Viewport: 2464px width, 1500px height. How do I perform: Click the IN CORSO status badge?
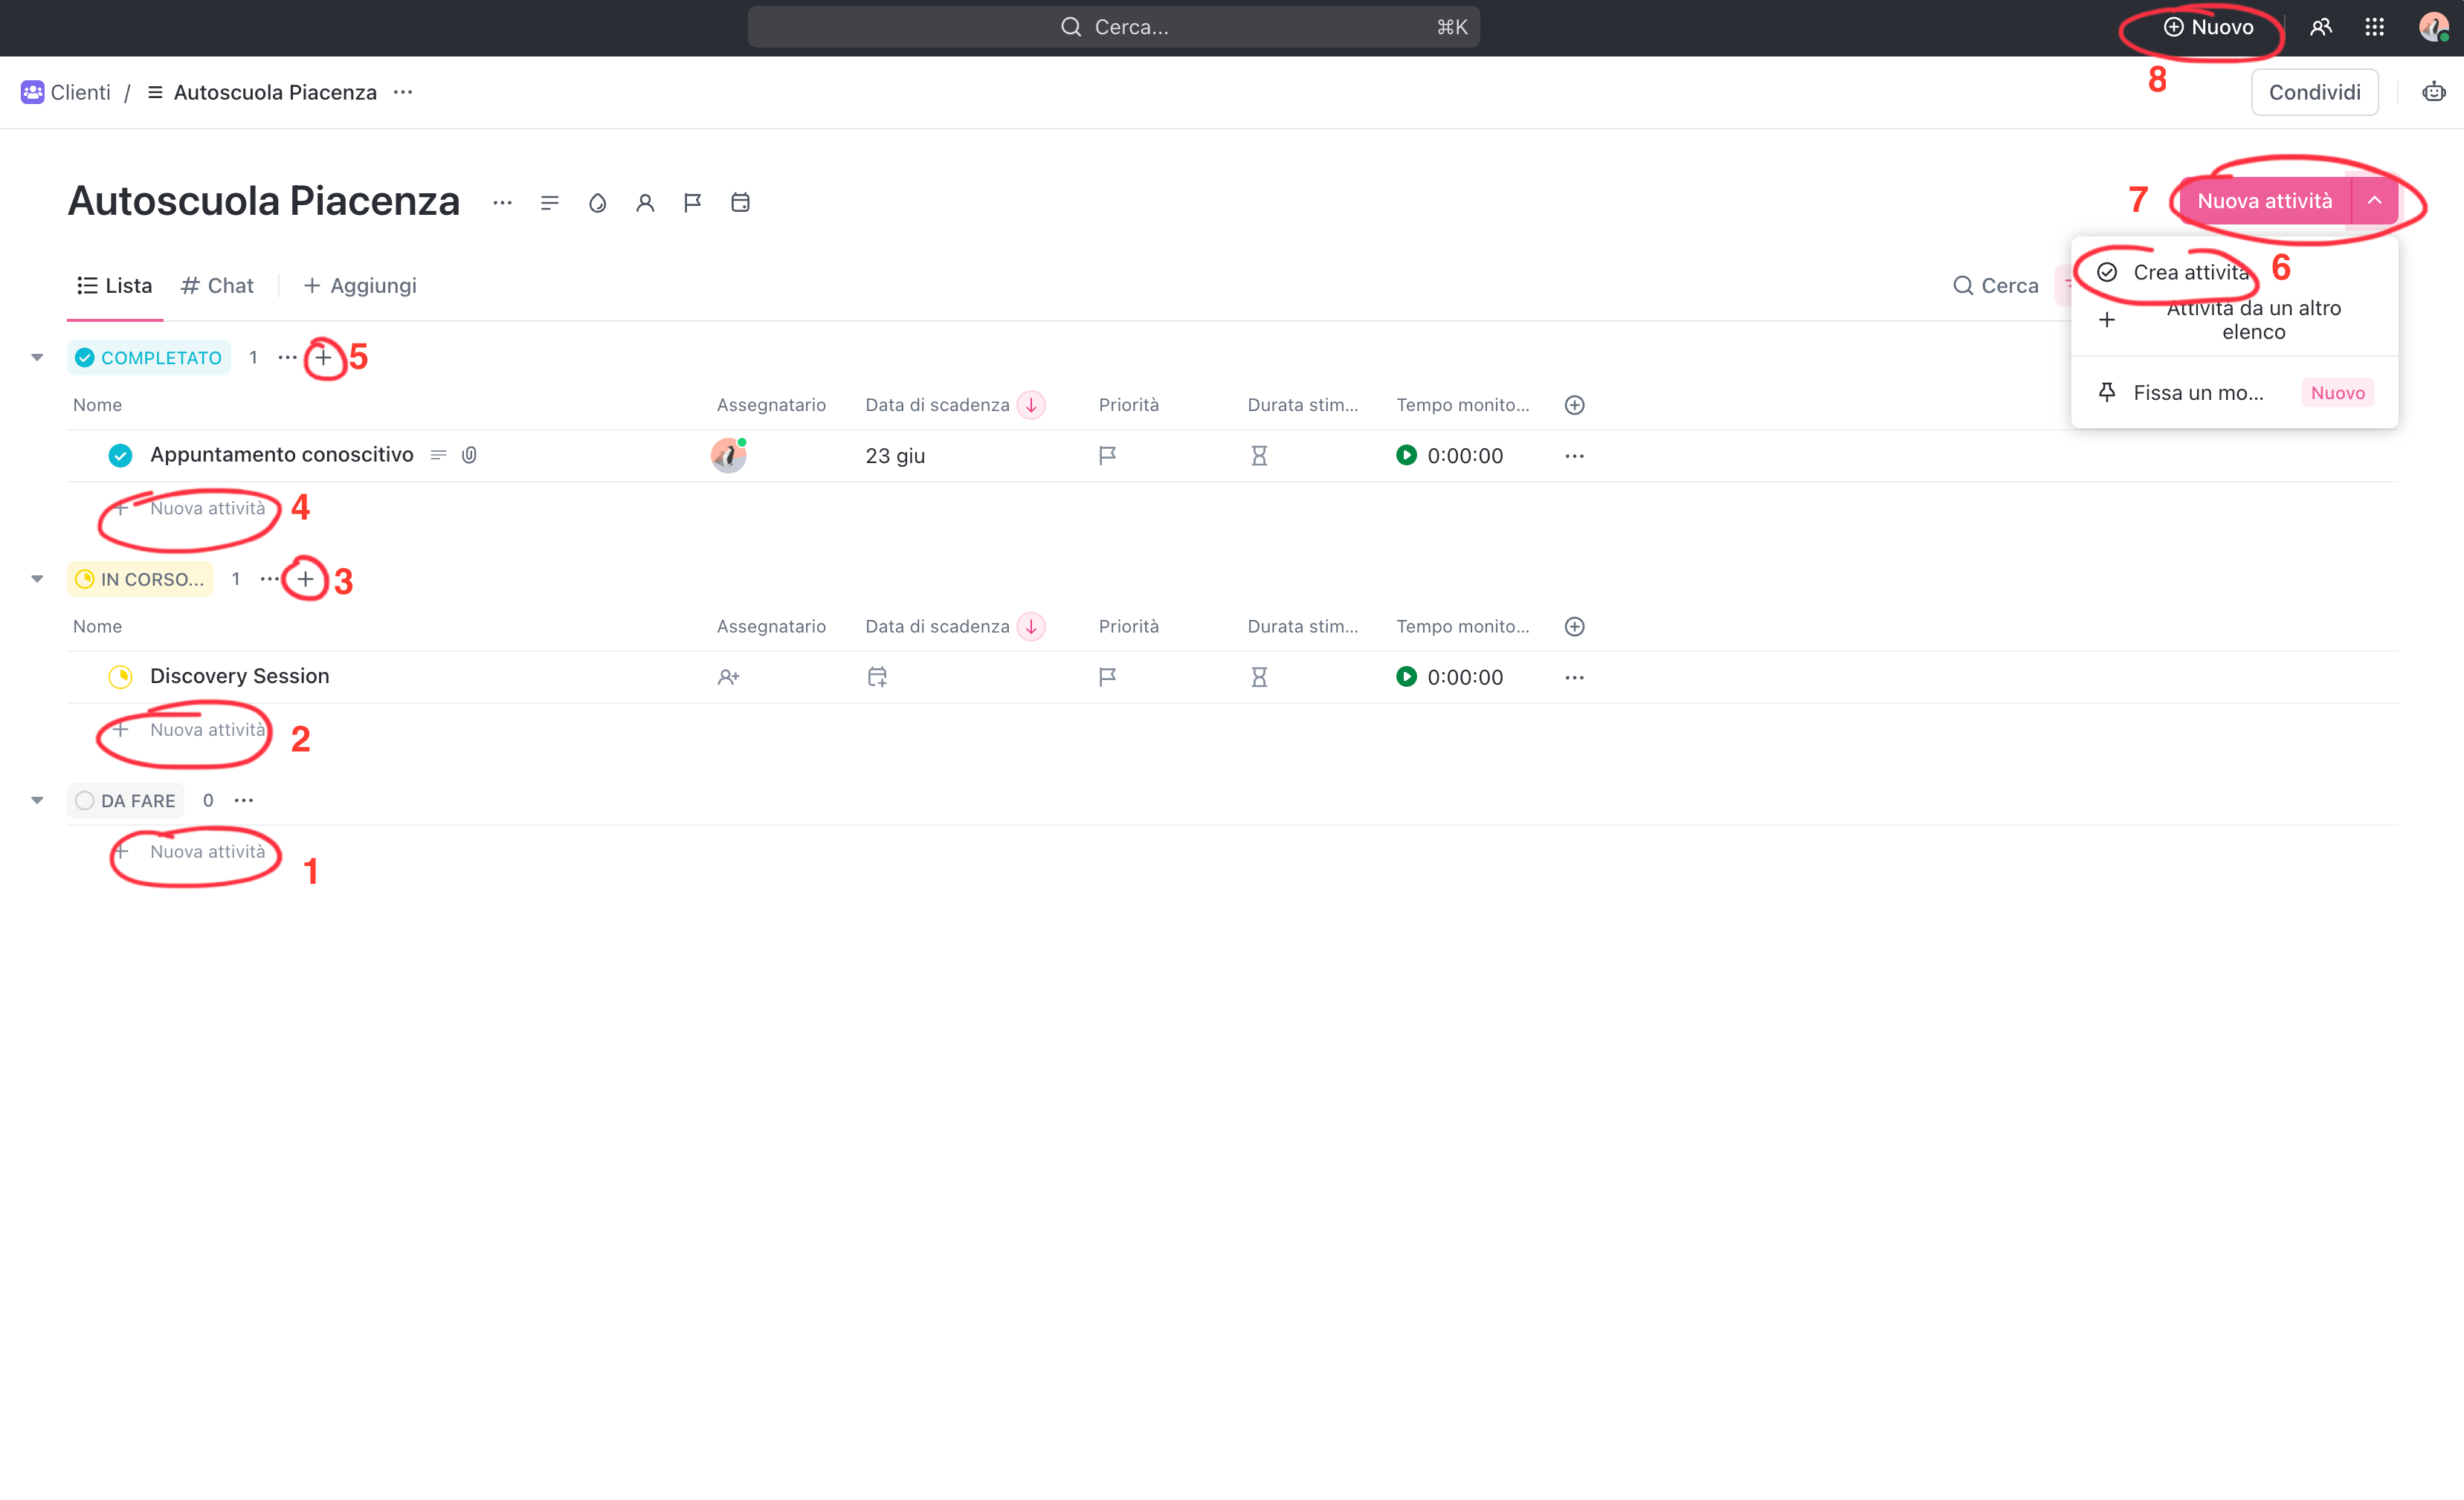(x=140, y=580)
